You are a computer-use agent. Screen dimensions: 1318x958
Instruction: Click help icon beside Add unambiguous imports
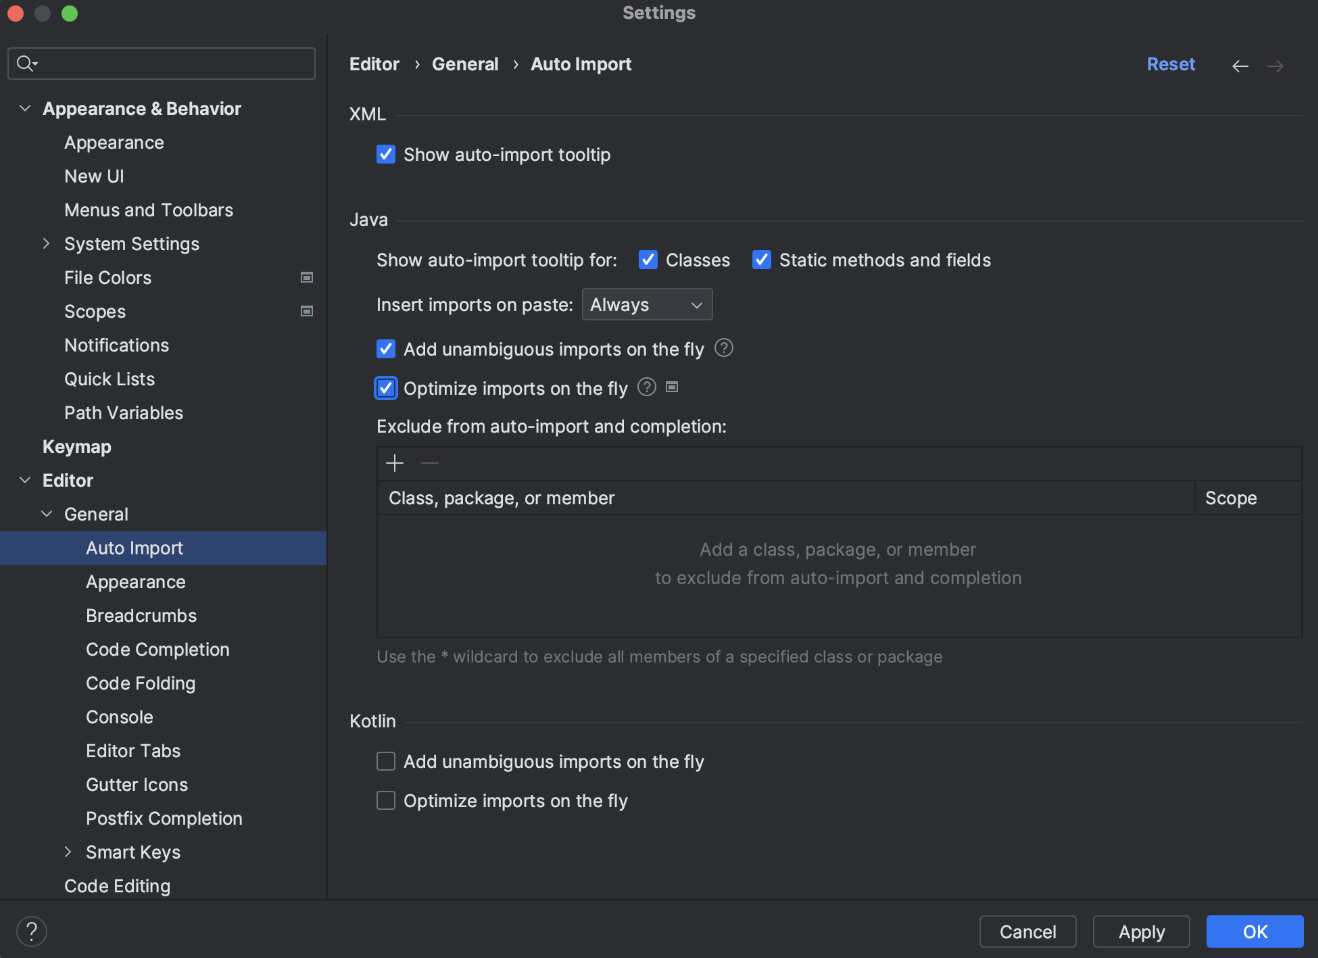tap(724, 348)
